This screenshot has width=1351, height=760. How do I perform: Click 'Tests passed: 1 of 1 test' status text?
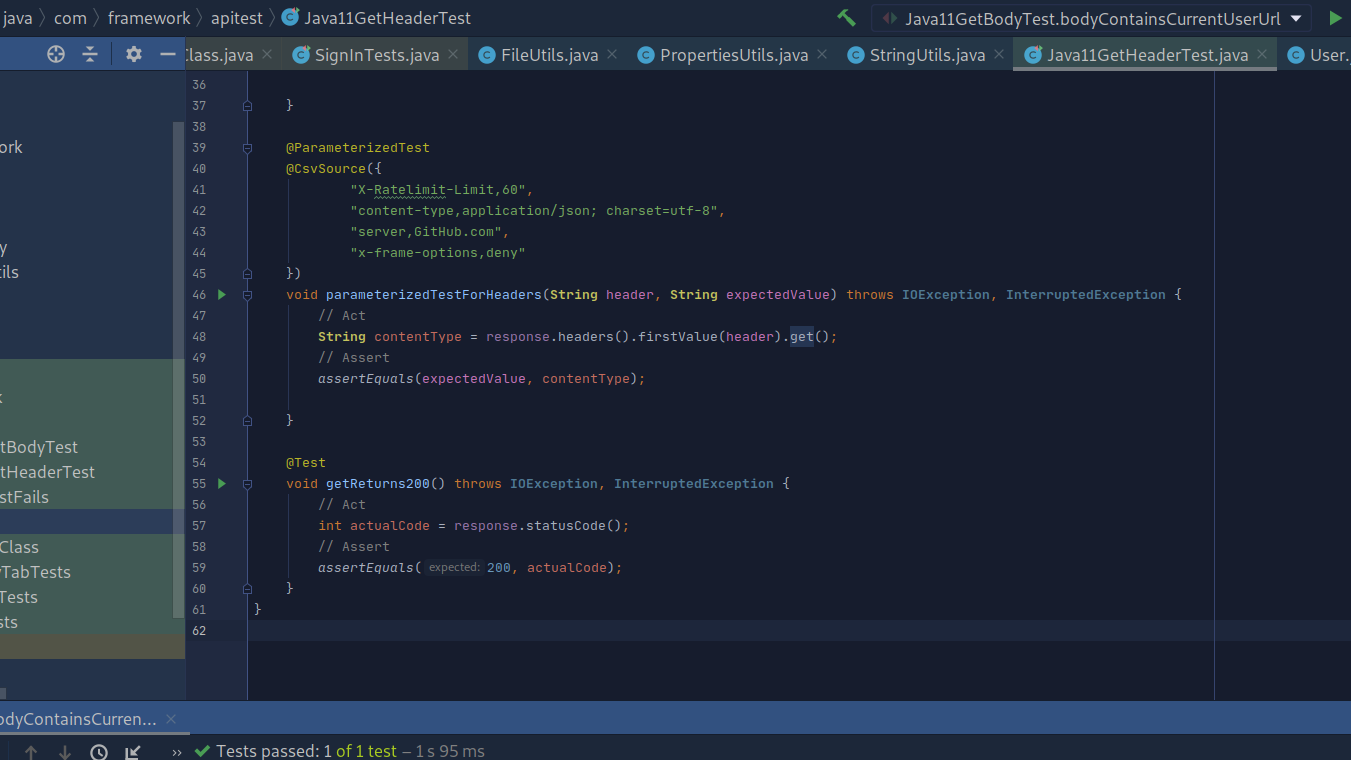pos(306,751)
